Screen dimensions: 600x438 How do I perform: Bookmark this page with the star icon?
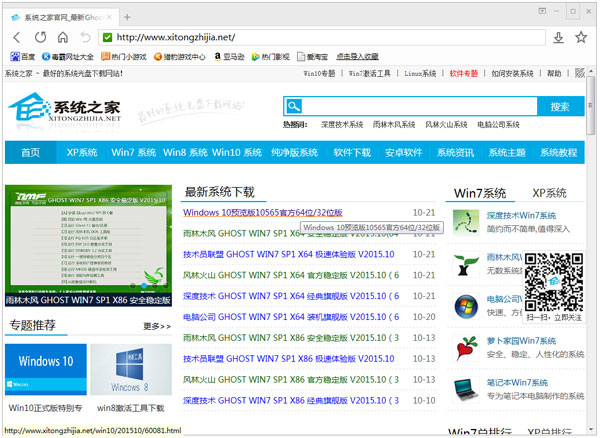(581, 37)
